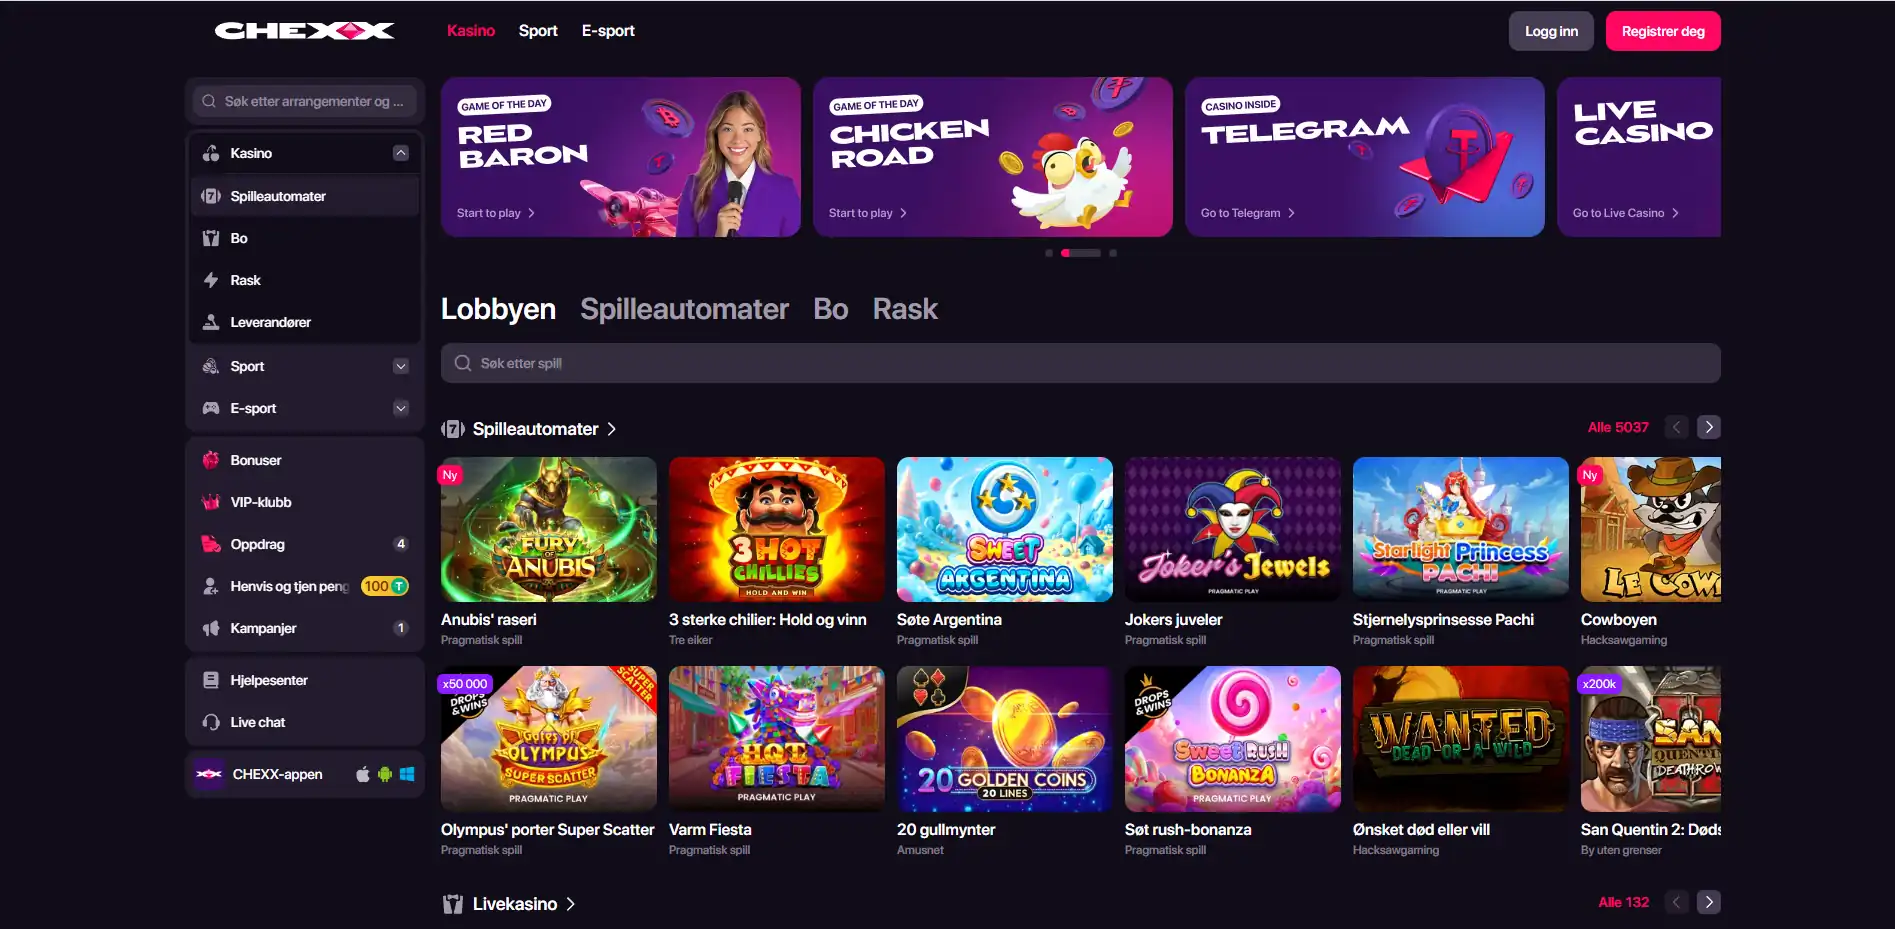Download the Windows app version
1895x929 pixels.
tap(407, 774)
